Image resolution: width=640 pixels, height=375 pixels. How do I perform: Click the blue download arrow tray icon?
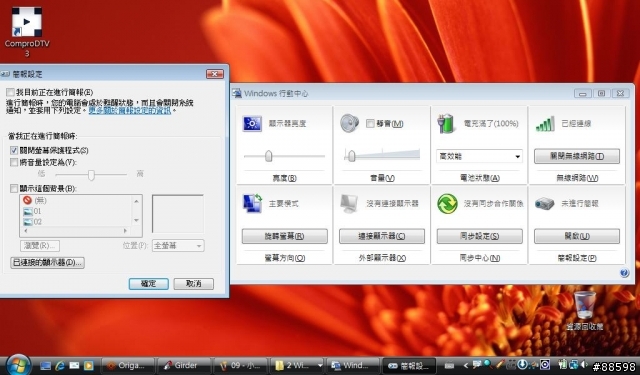point(522,364)
